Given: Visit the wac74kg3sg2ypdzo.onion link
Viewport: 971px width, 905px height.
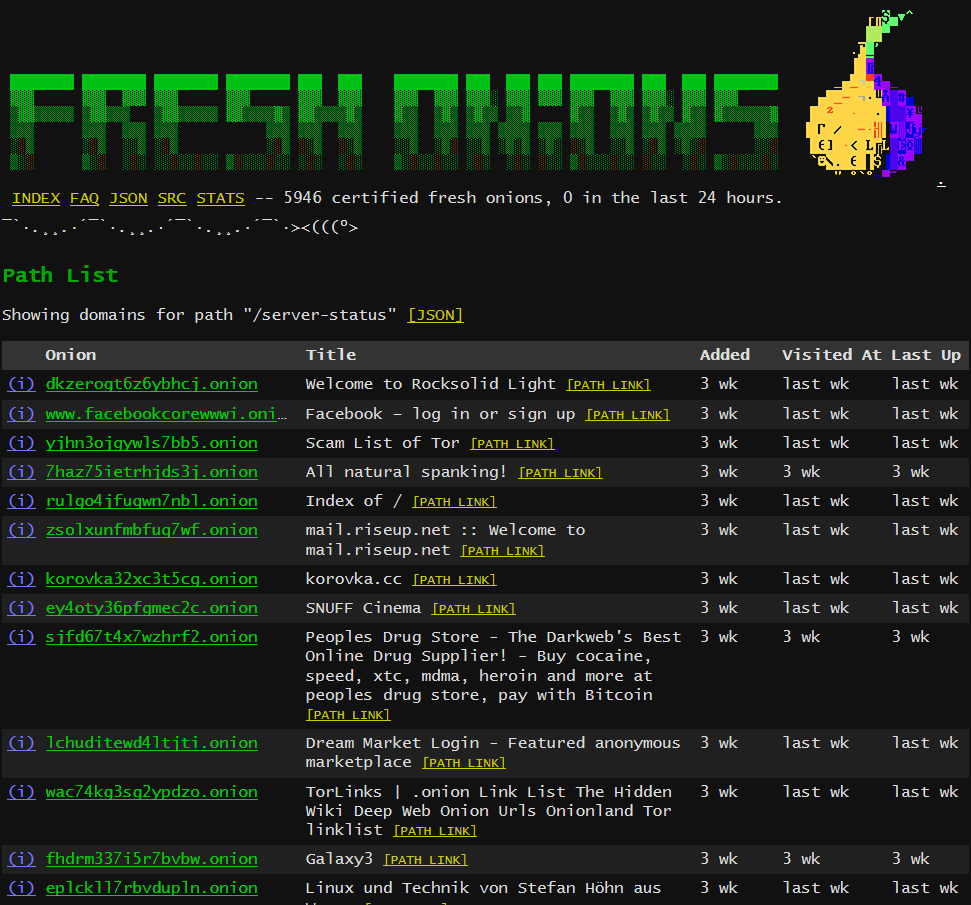Looking at the screenshot, I should coord(152,792).
